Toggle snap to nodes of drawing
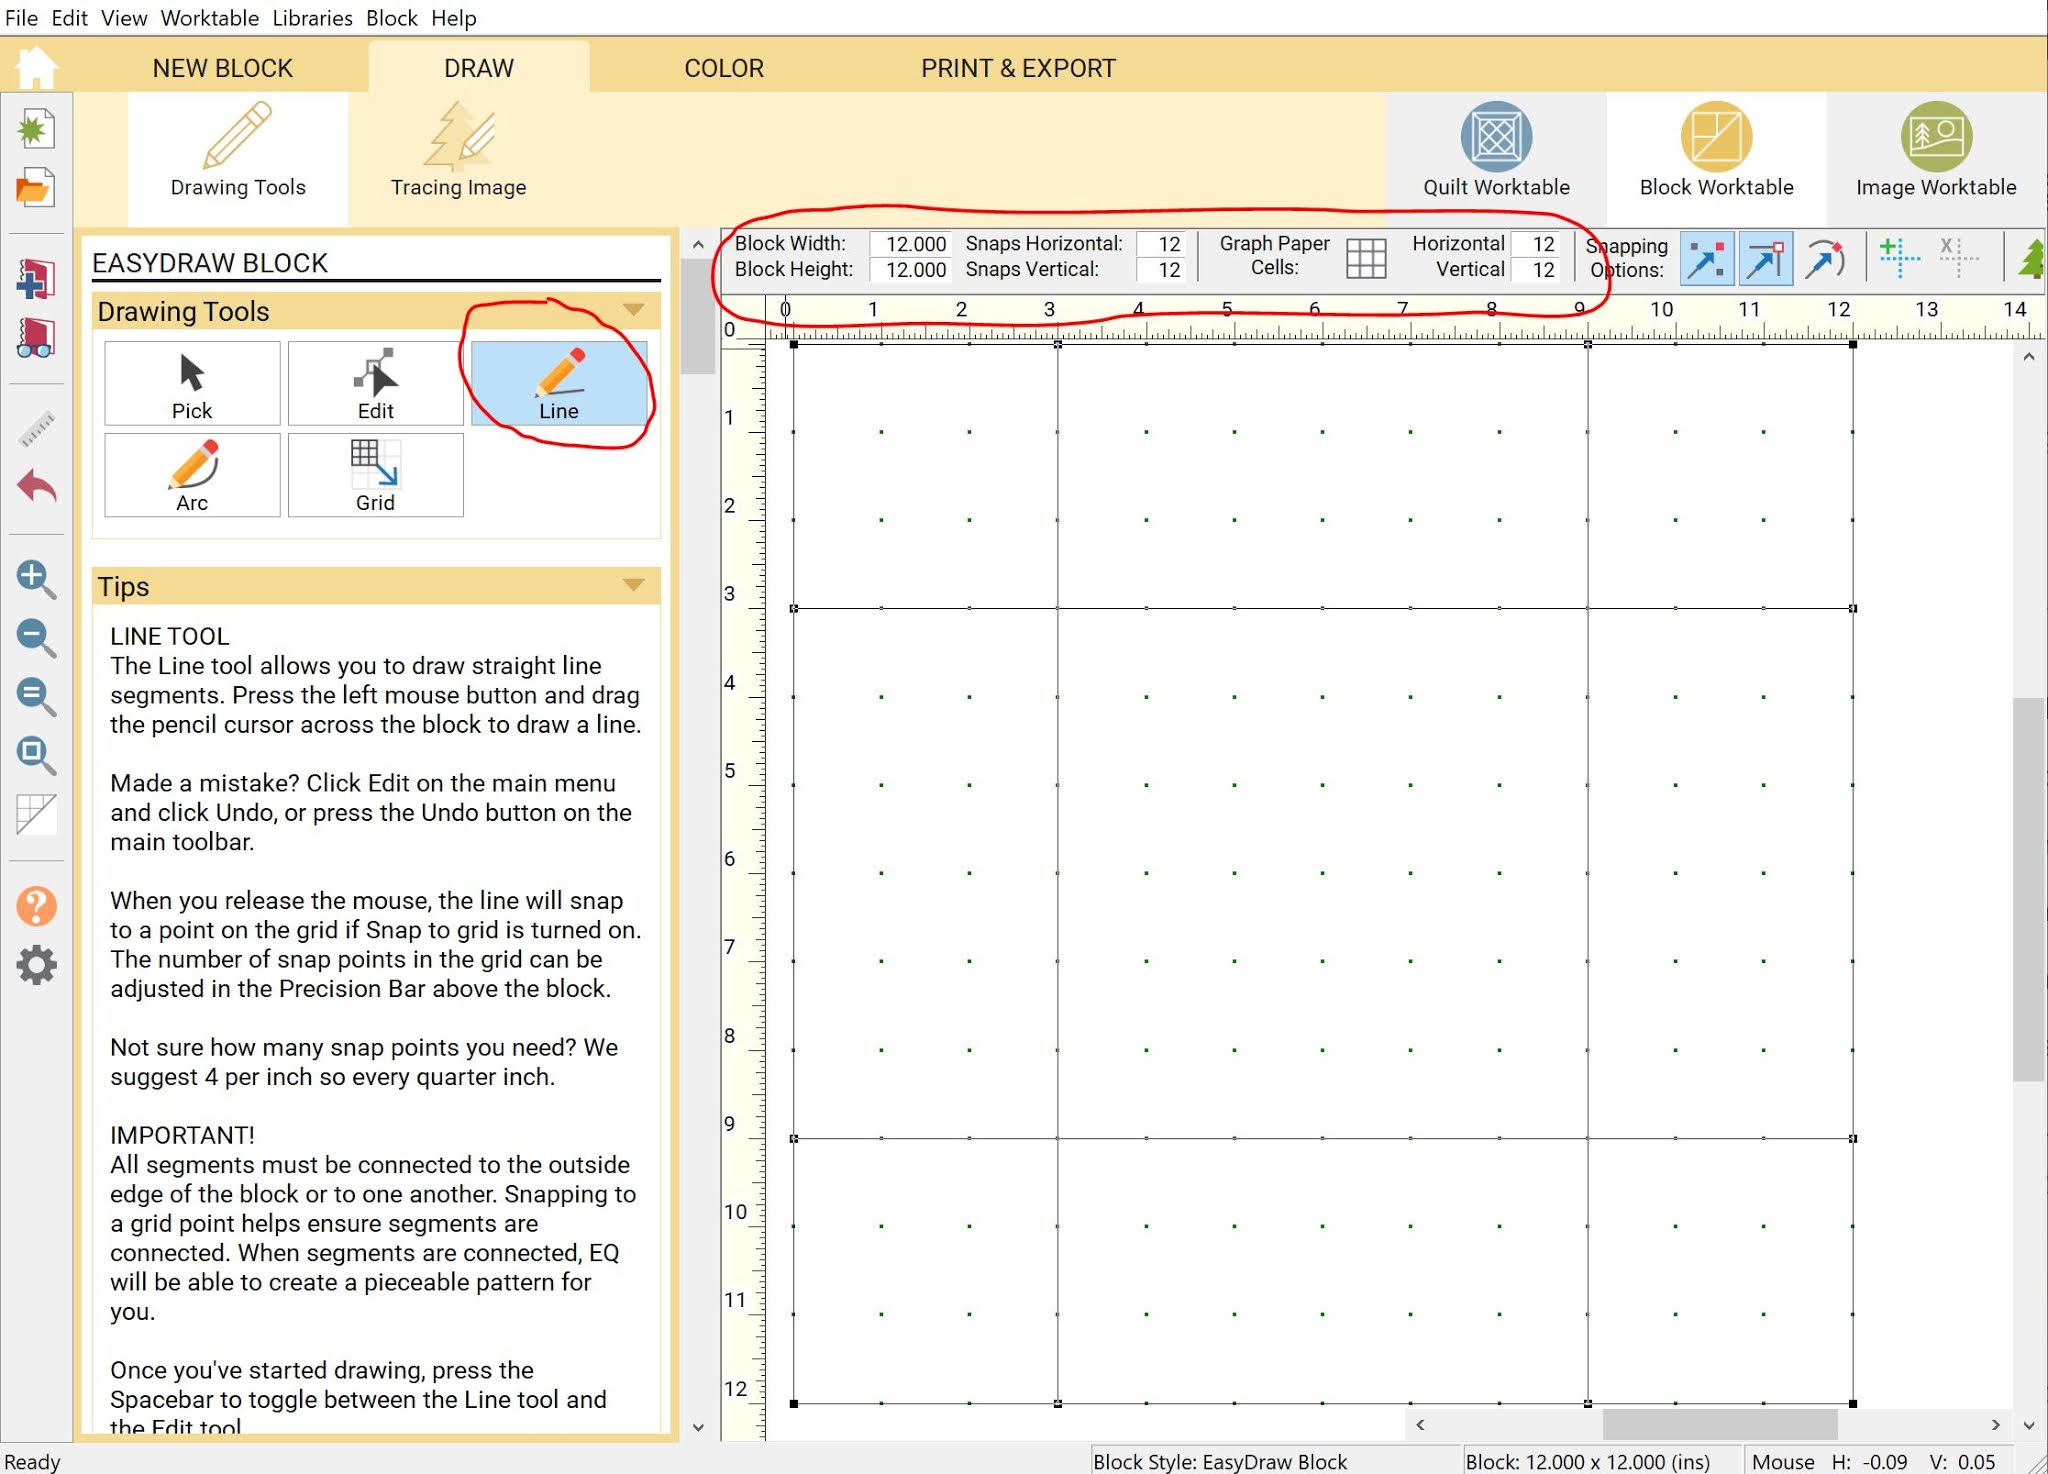 click(1766, 258)
